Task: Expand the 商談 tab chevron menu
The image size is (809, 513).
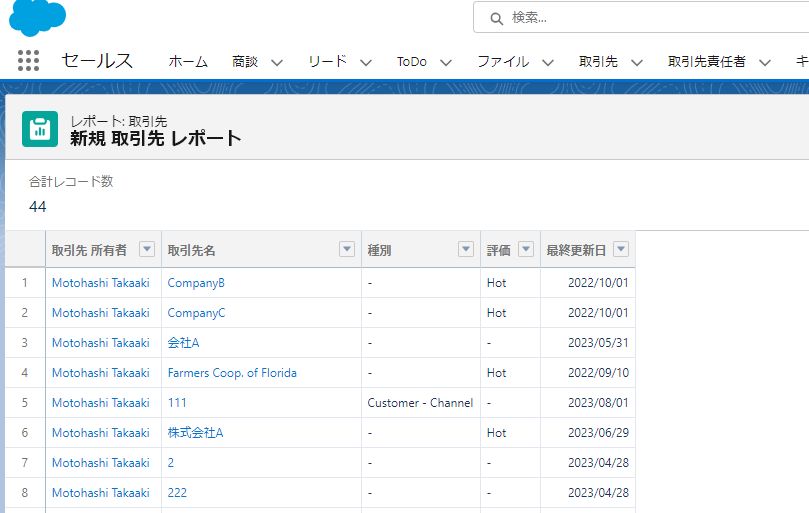Action: [277, 63]
